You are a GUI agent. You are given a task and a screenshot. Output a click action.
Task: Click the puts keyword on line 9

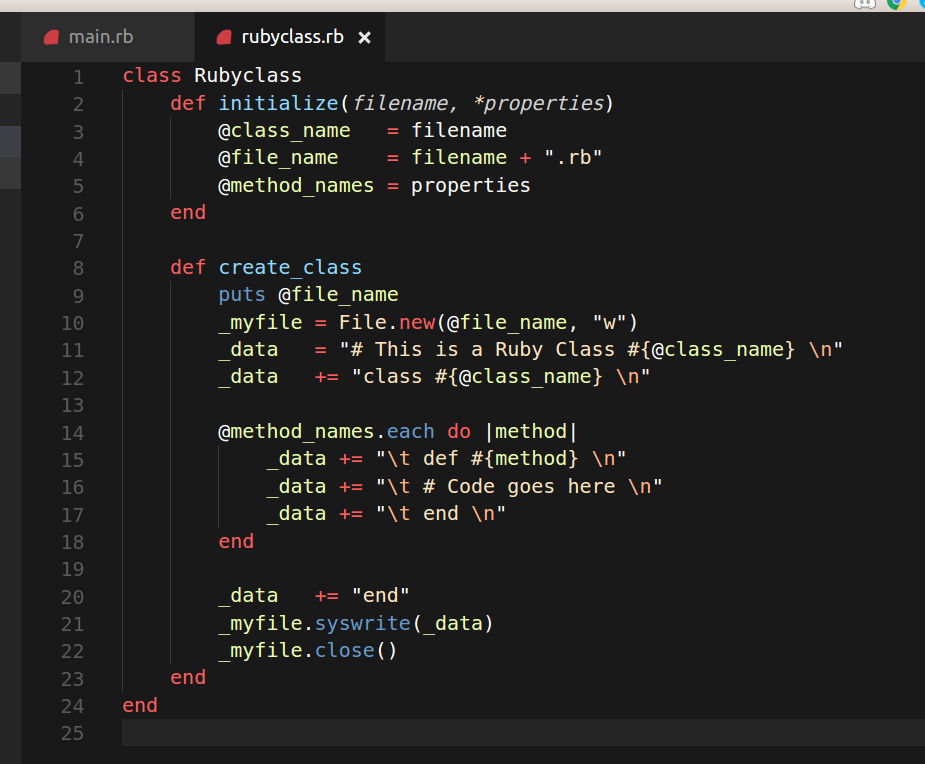point(242,294)
